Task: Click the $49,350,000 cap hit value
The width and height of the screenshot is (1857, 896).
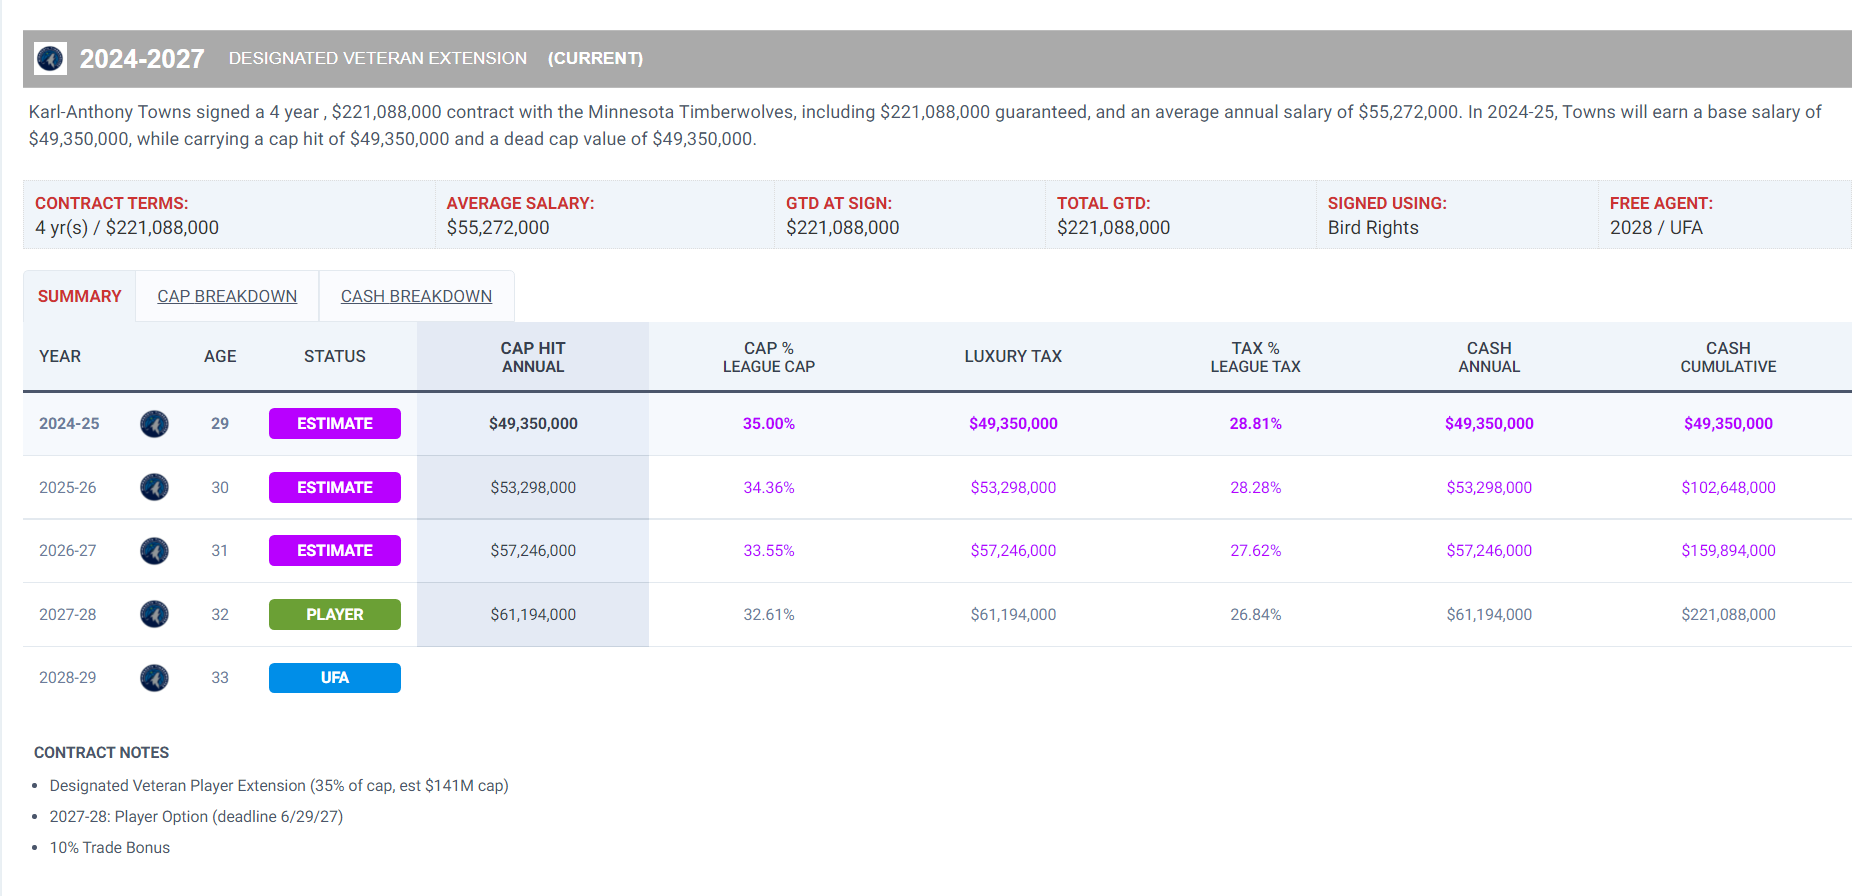Action: (533, 424)
